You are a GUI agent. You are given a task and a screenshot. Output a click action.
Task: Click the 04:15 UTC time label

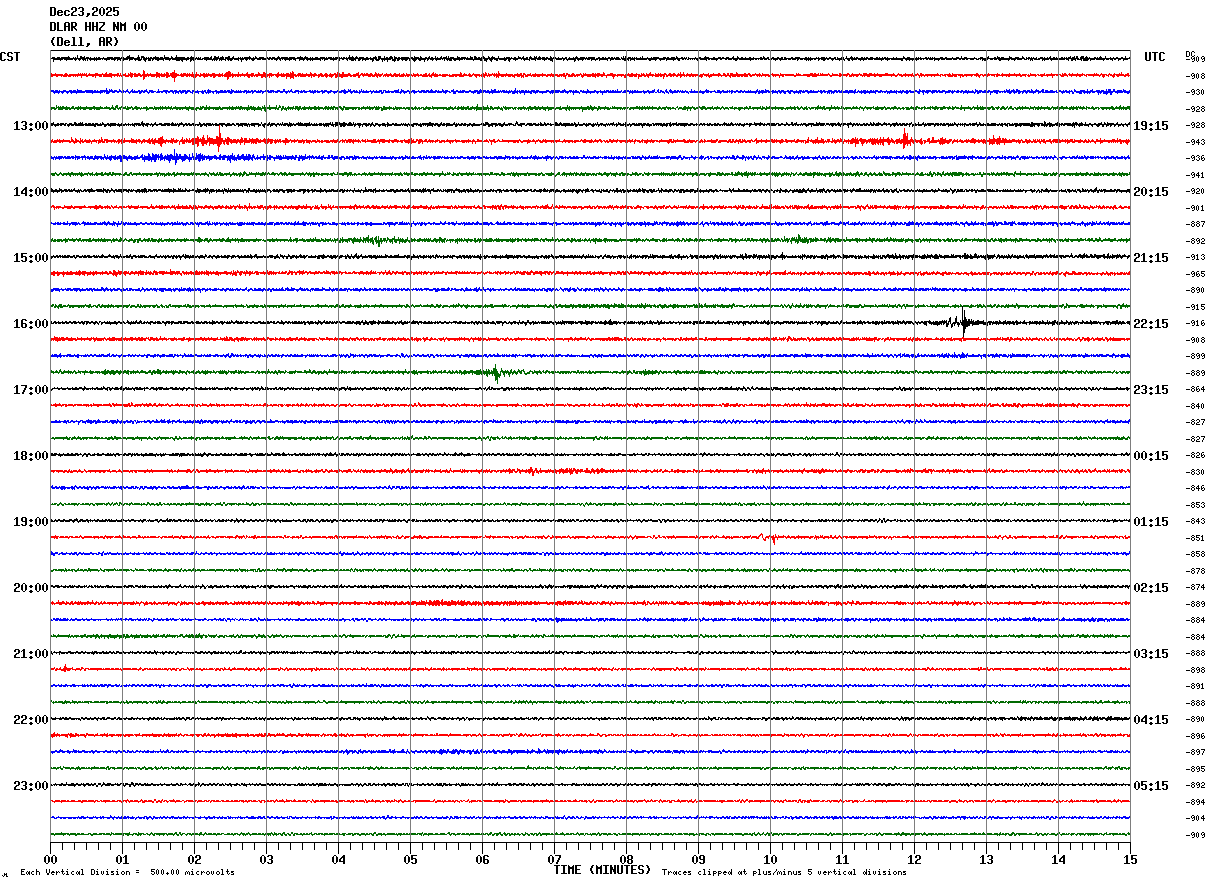point(1151,719)
